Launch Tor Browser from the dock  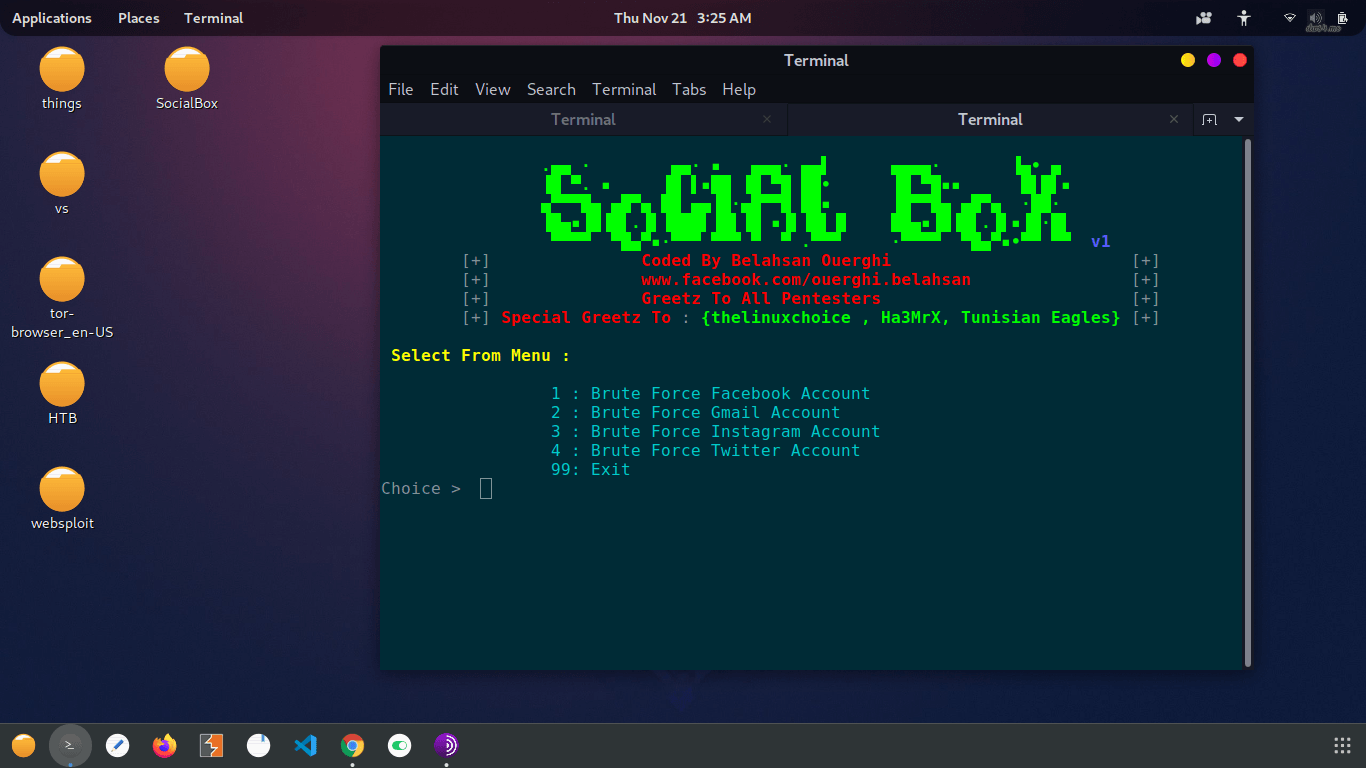click(446, 745)
